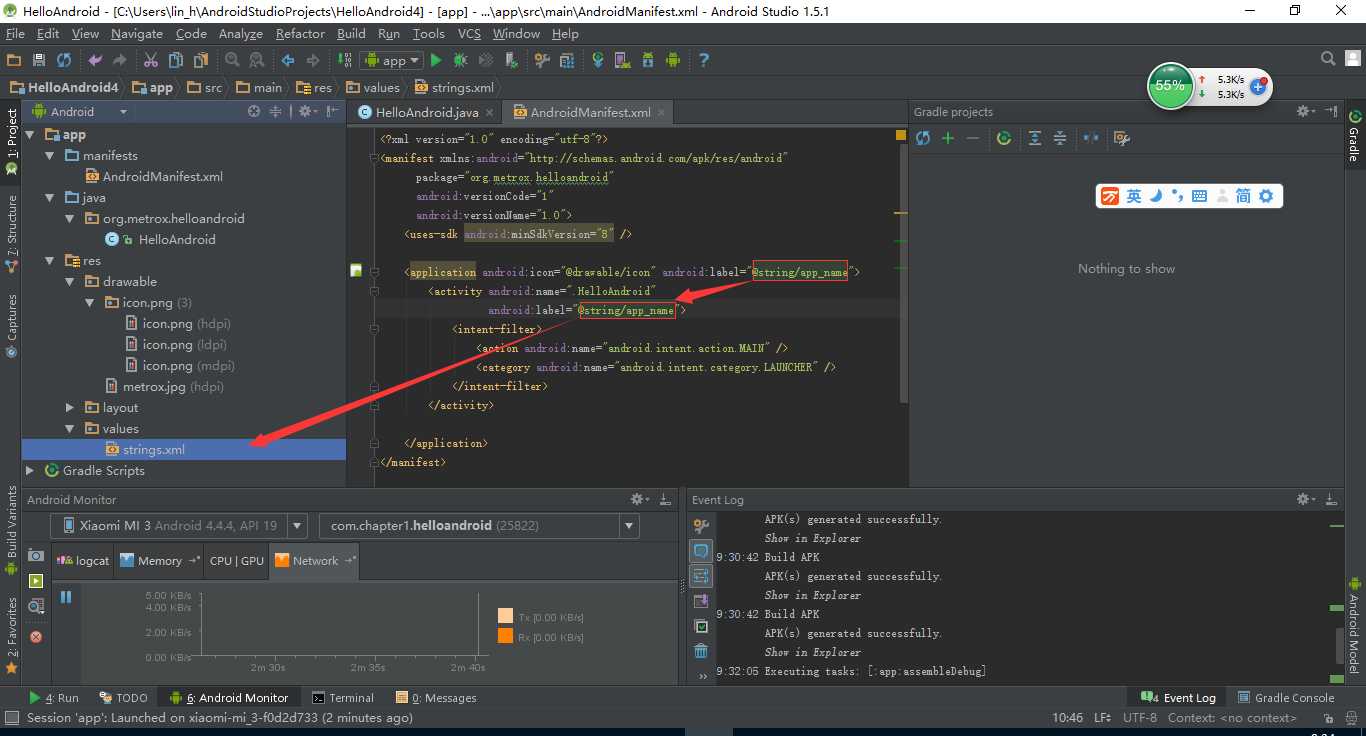Collapse all in Gradle projects toolbar
The height and width of the screenshot is (736, 1366).
point(1060,138)
